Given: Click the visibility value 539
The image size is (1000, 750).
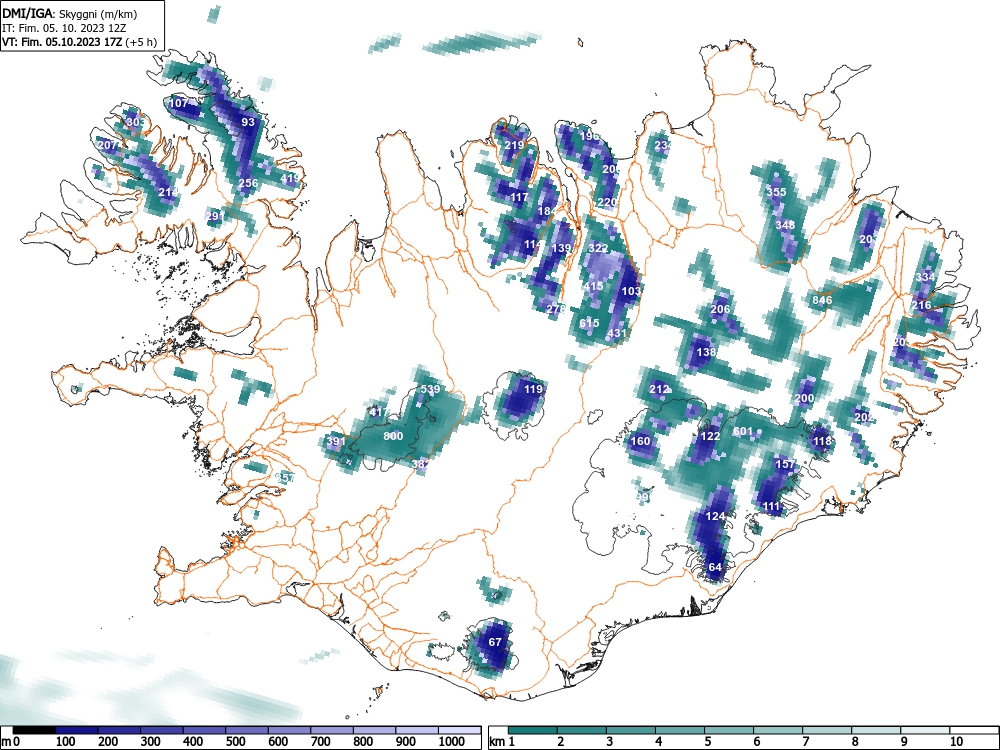Looking at the screenshot, I should (x=430, y=389).
